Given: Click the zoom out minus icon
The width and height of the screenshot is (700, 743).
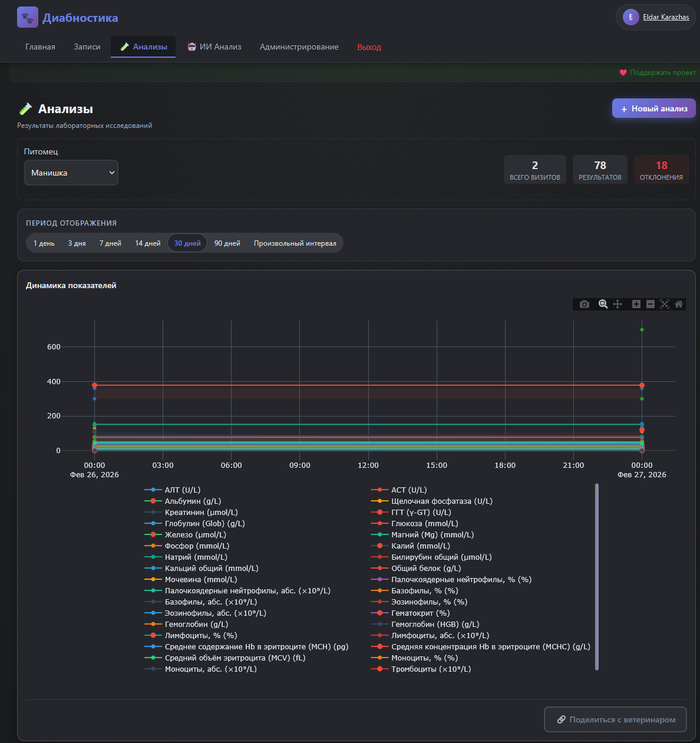Looking at the screenshot, I should pos(650,304).
